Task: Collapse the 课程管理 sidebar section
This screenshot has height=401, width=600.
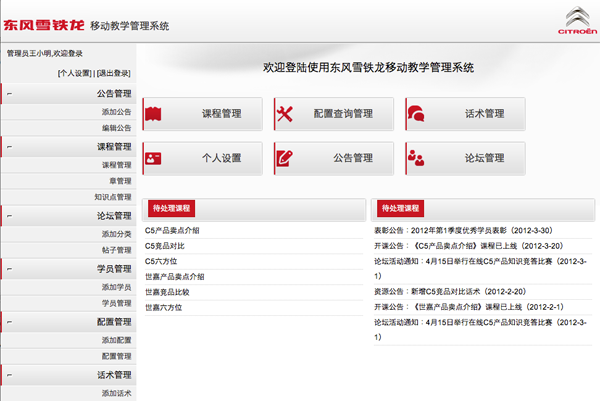Action: click(x=10, y=147)
